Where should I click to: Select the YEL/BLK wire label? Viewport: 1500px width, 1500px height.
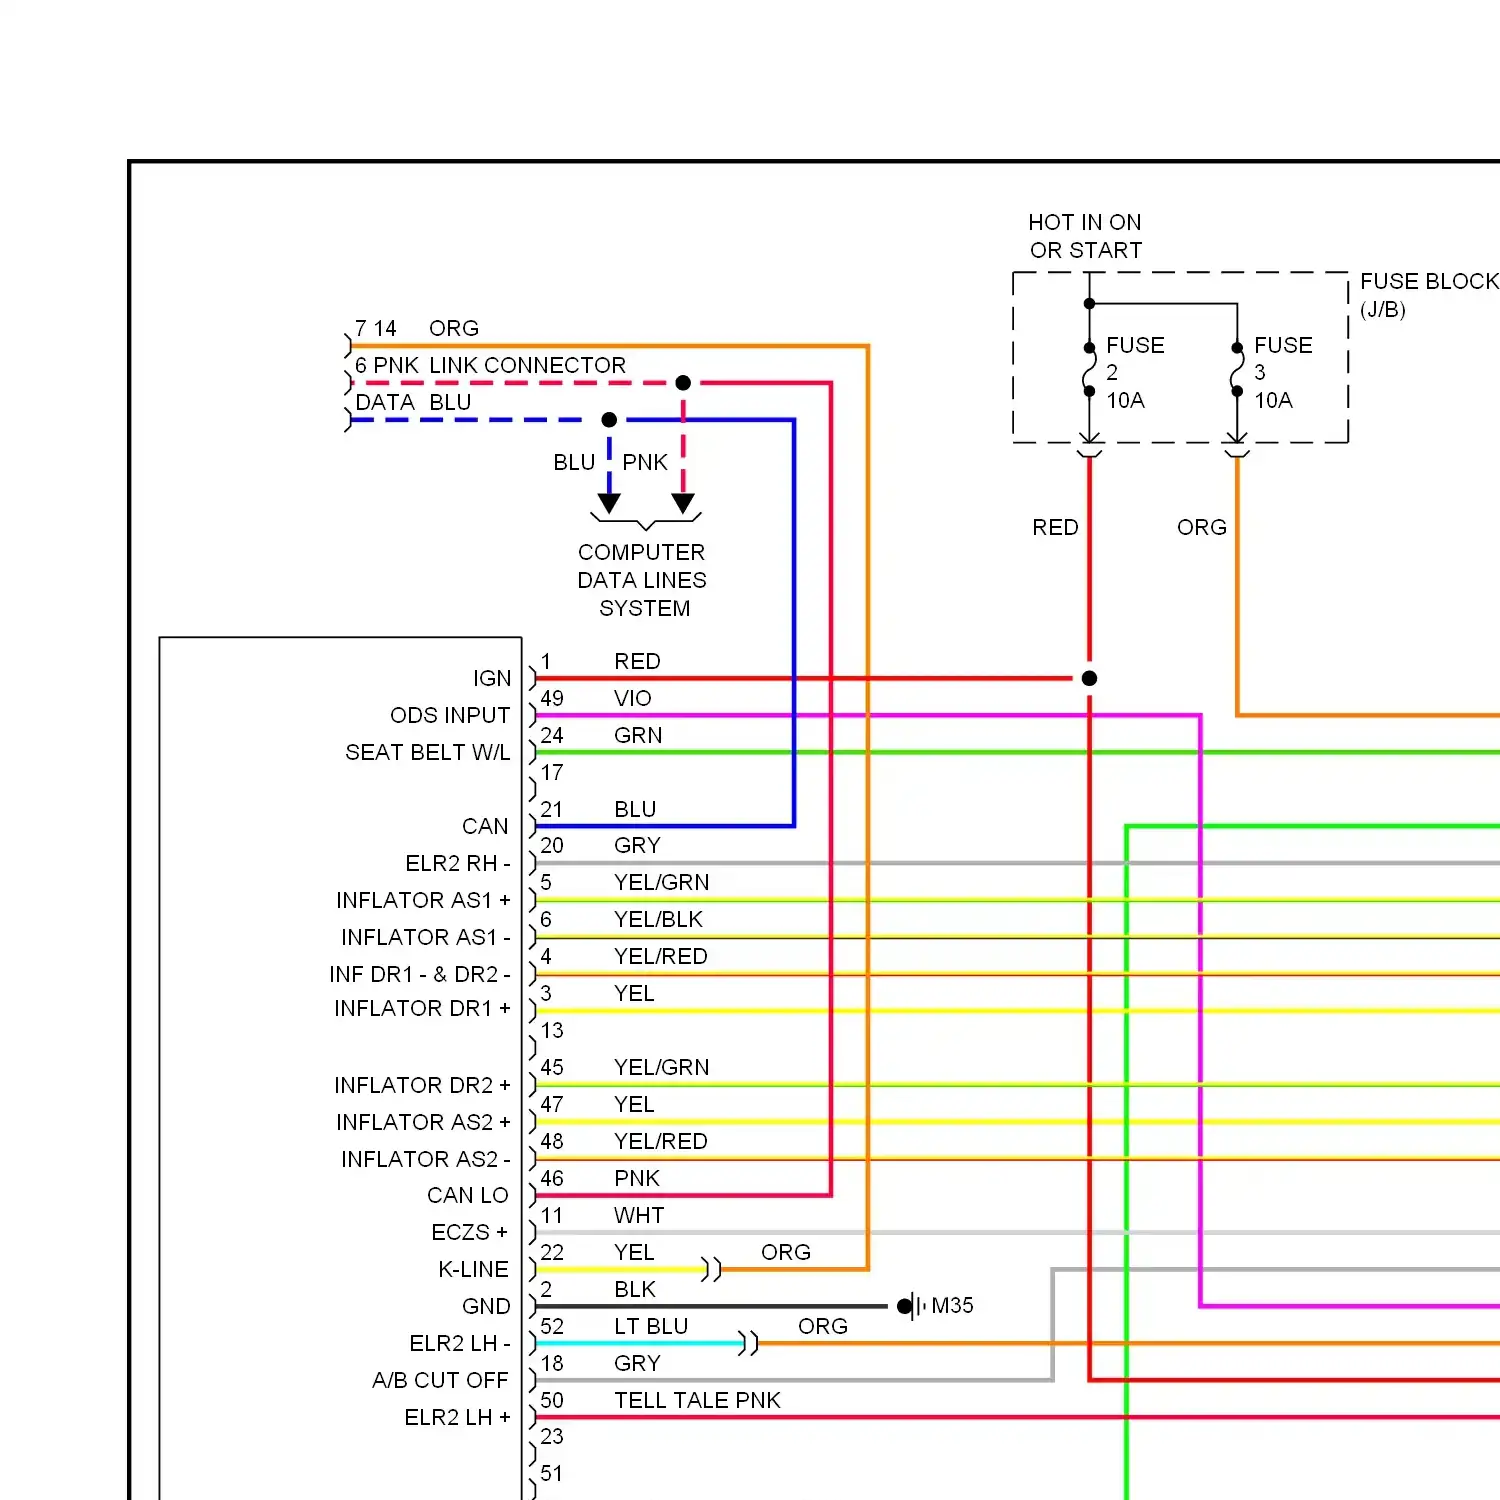pos(658,919)
